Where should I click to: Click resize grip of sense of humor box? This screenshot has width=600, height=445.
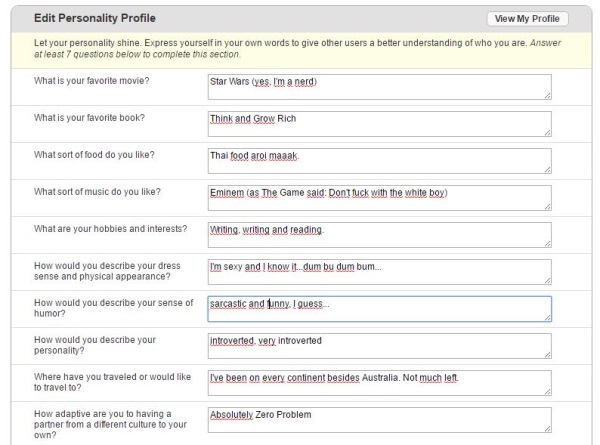[x=546, y=318]
